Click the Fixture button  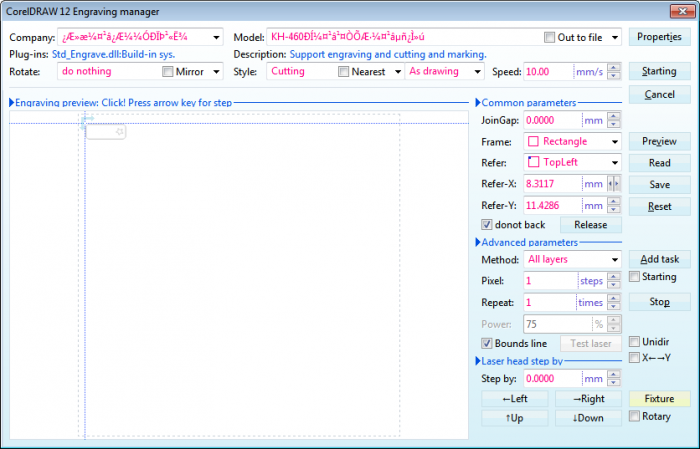(659, 399)
